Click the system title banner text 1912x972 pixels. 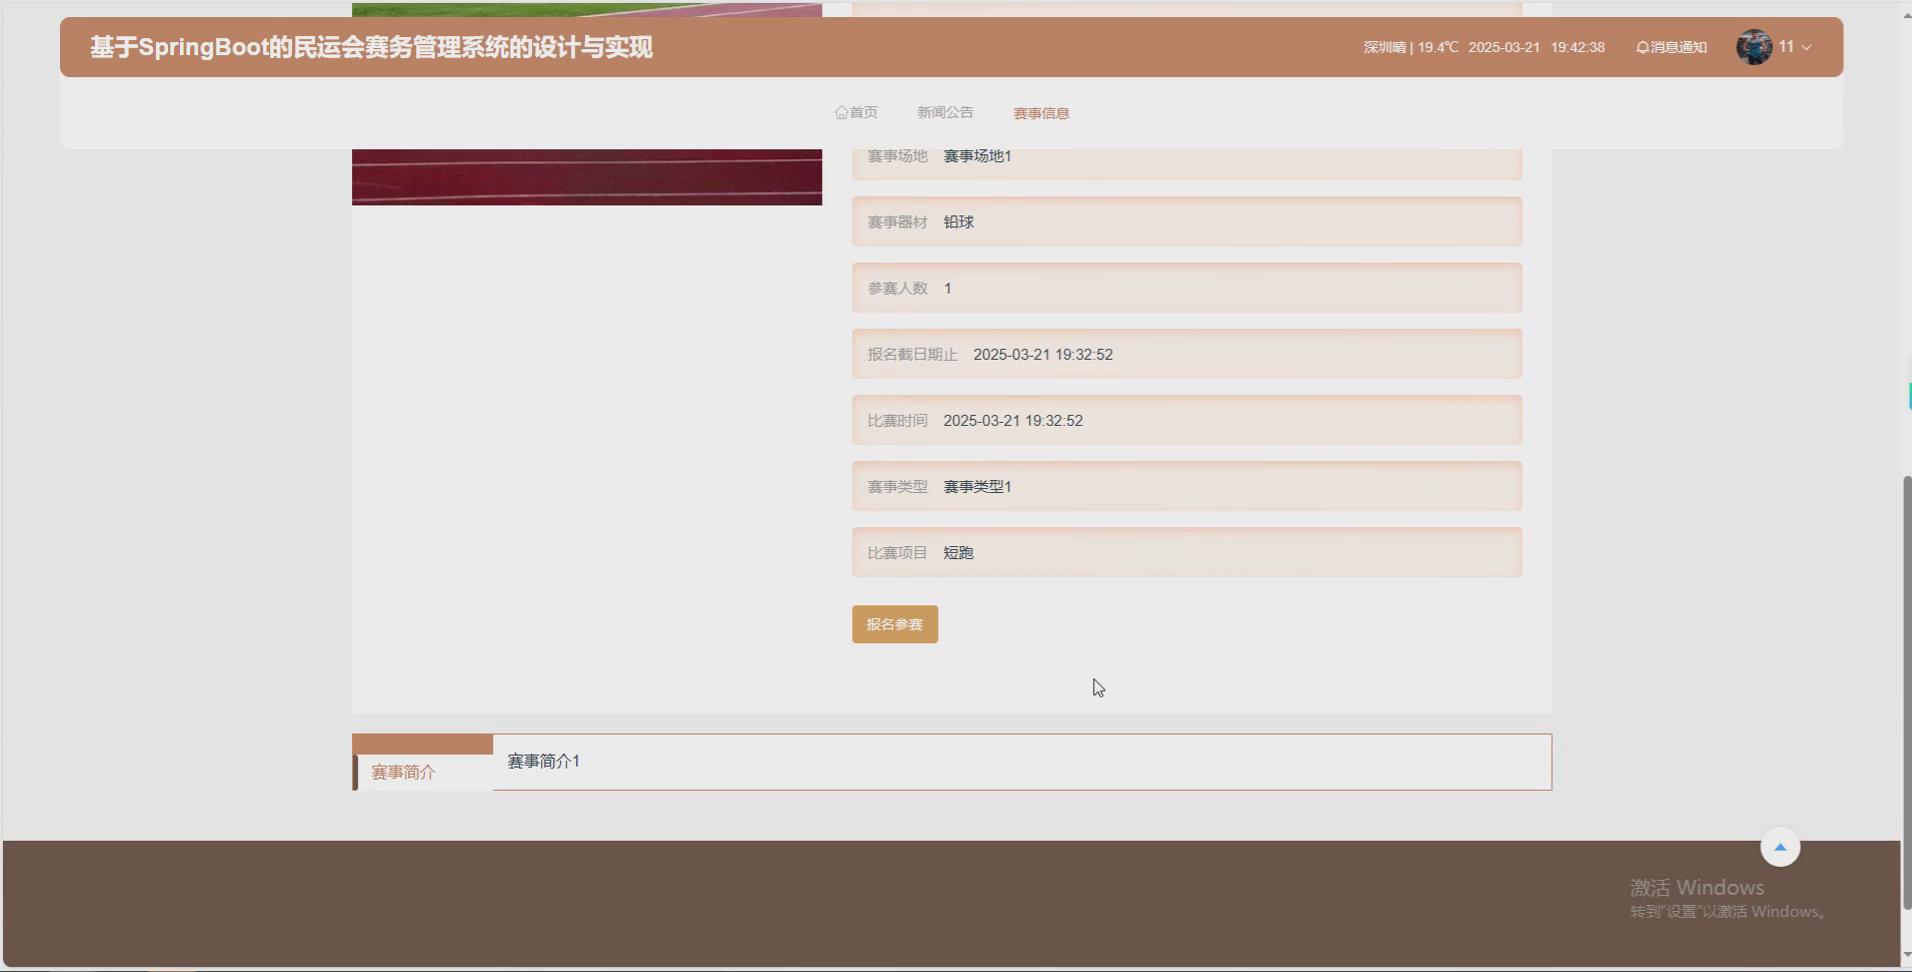point(370,46)
